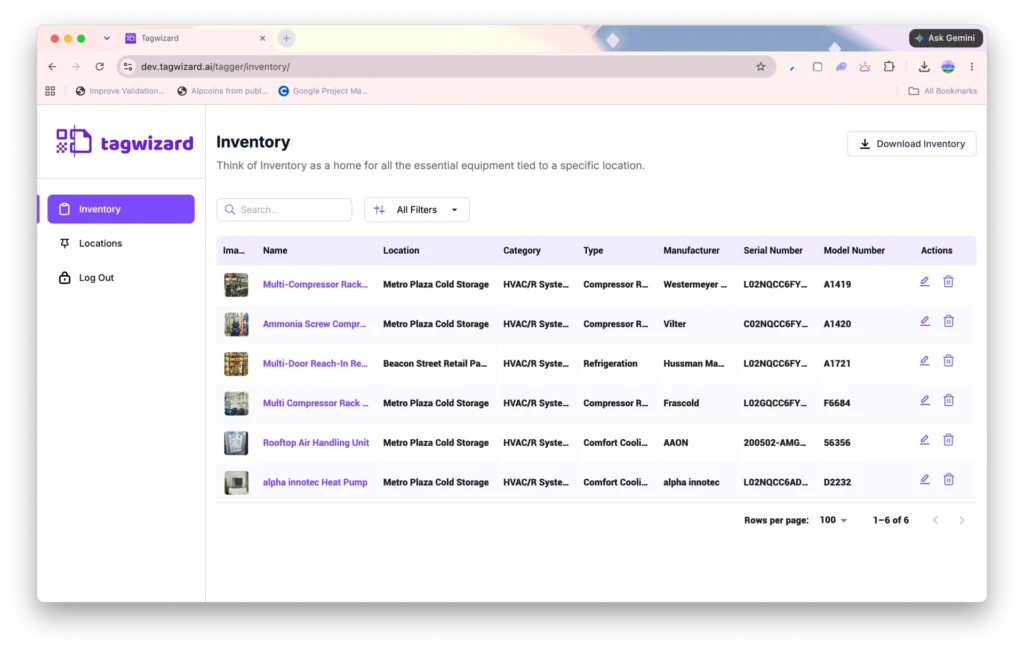Viewport: 1024px width, 651px height.
Task: Go forward in browser history
Action: tap(76, 67)
